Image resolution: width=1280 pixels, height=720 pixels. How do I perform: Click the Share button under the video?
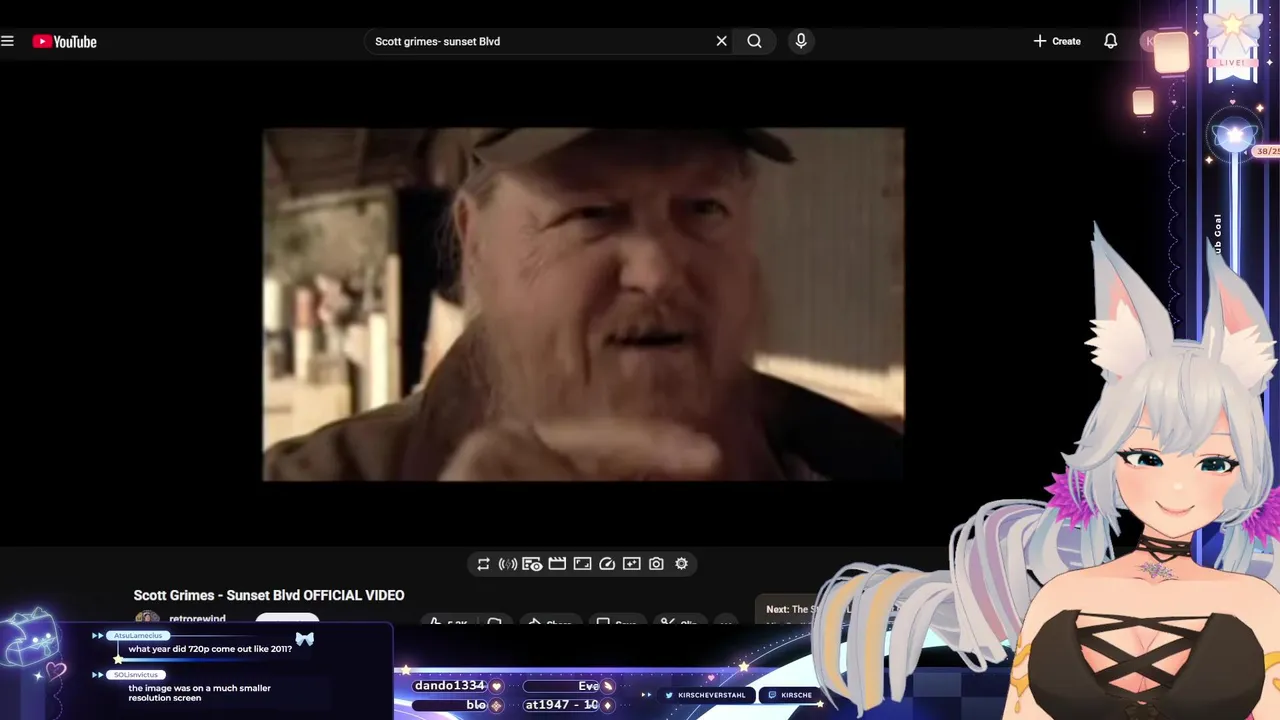click(x=549, y=622)
